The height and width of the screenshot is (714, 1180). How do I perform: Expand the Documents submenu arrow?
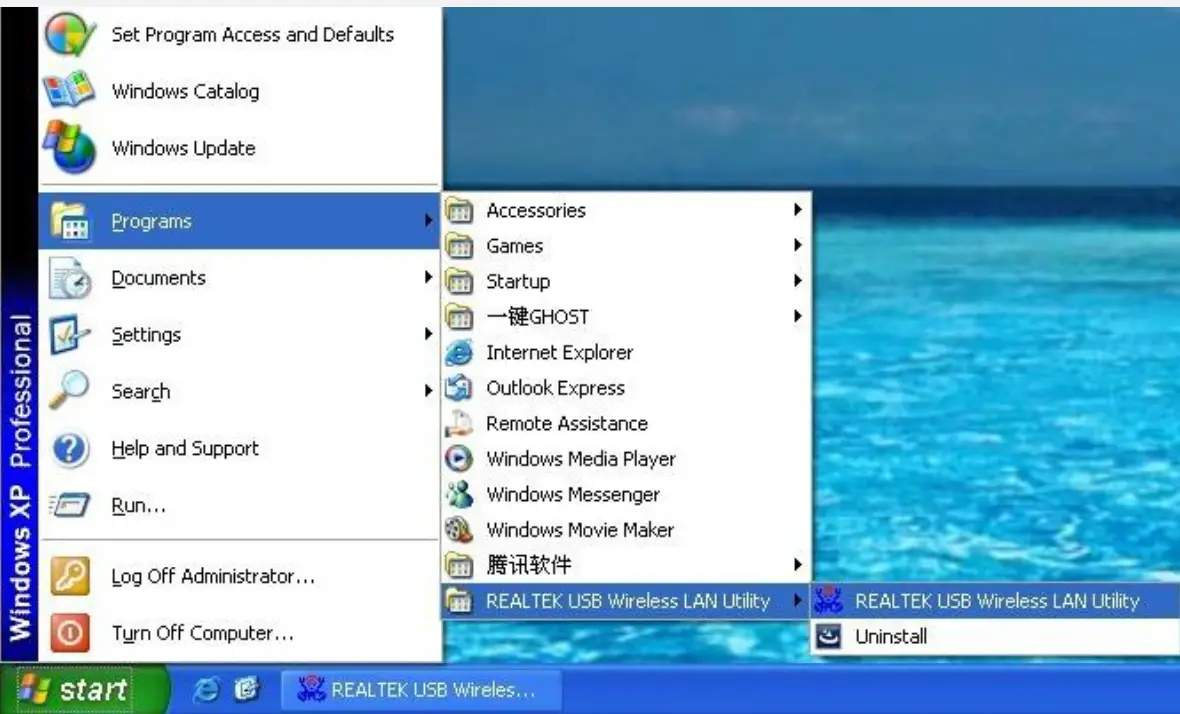428,277
